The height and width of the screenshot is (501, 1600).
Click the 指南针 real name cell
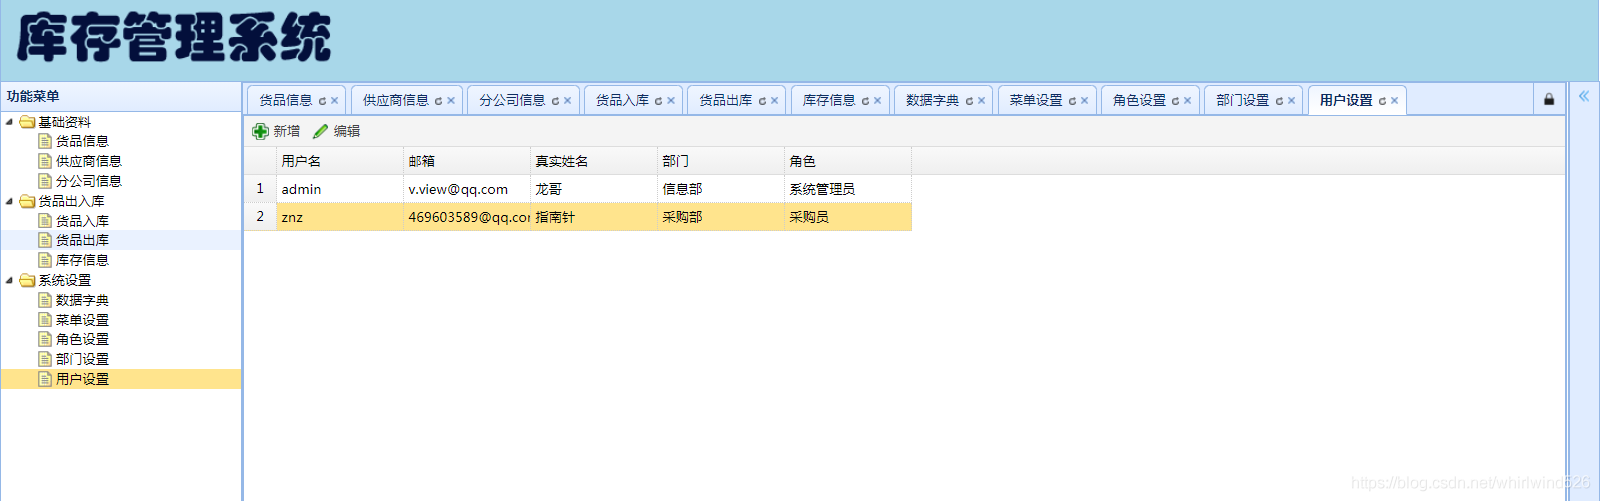[594, 217]
